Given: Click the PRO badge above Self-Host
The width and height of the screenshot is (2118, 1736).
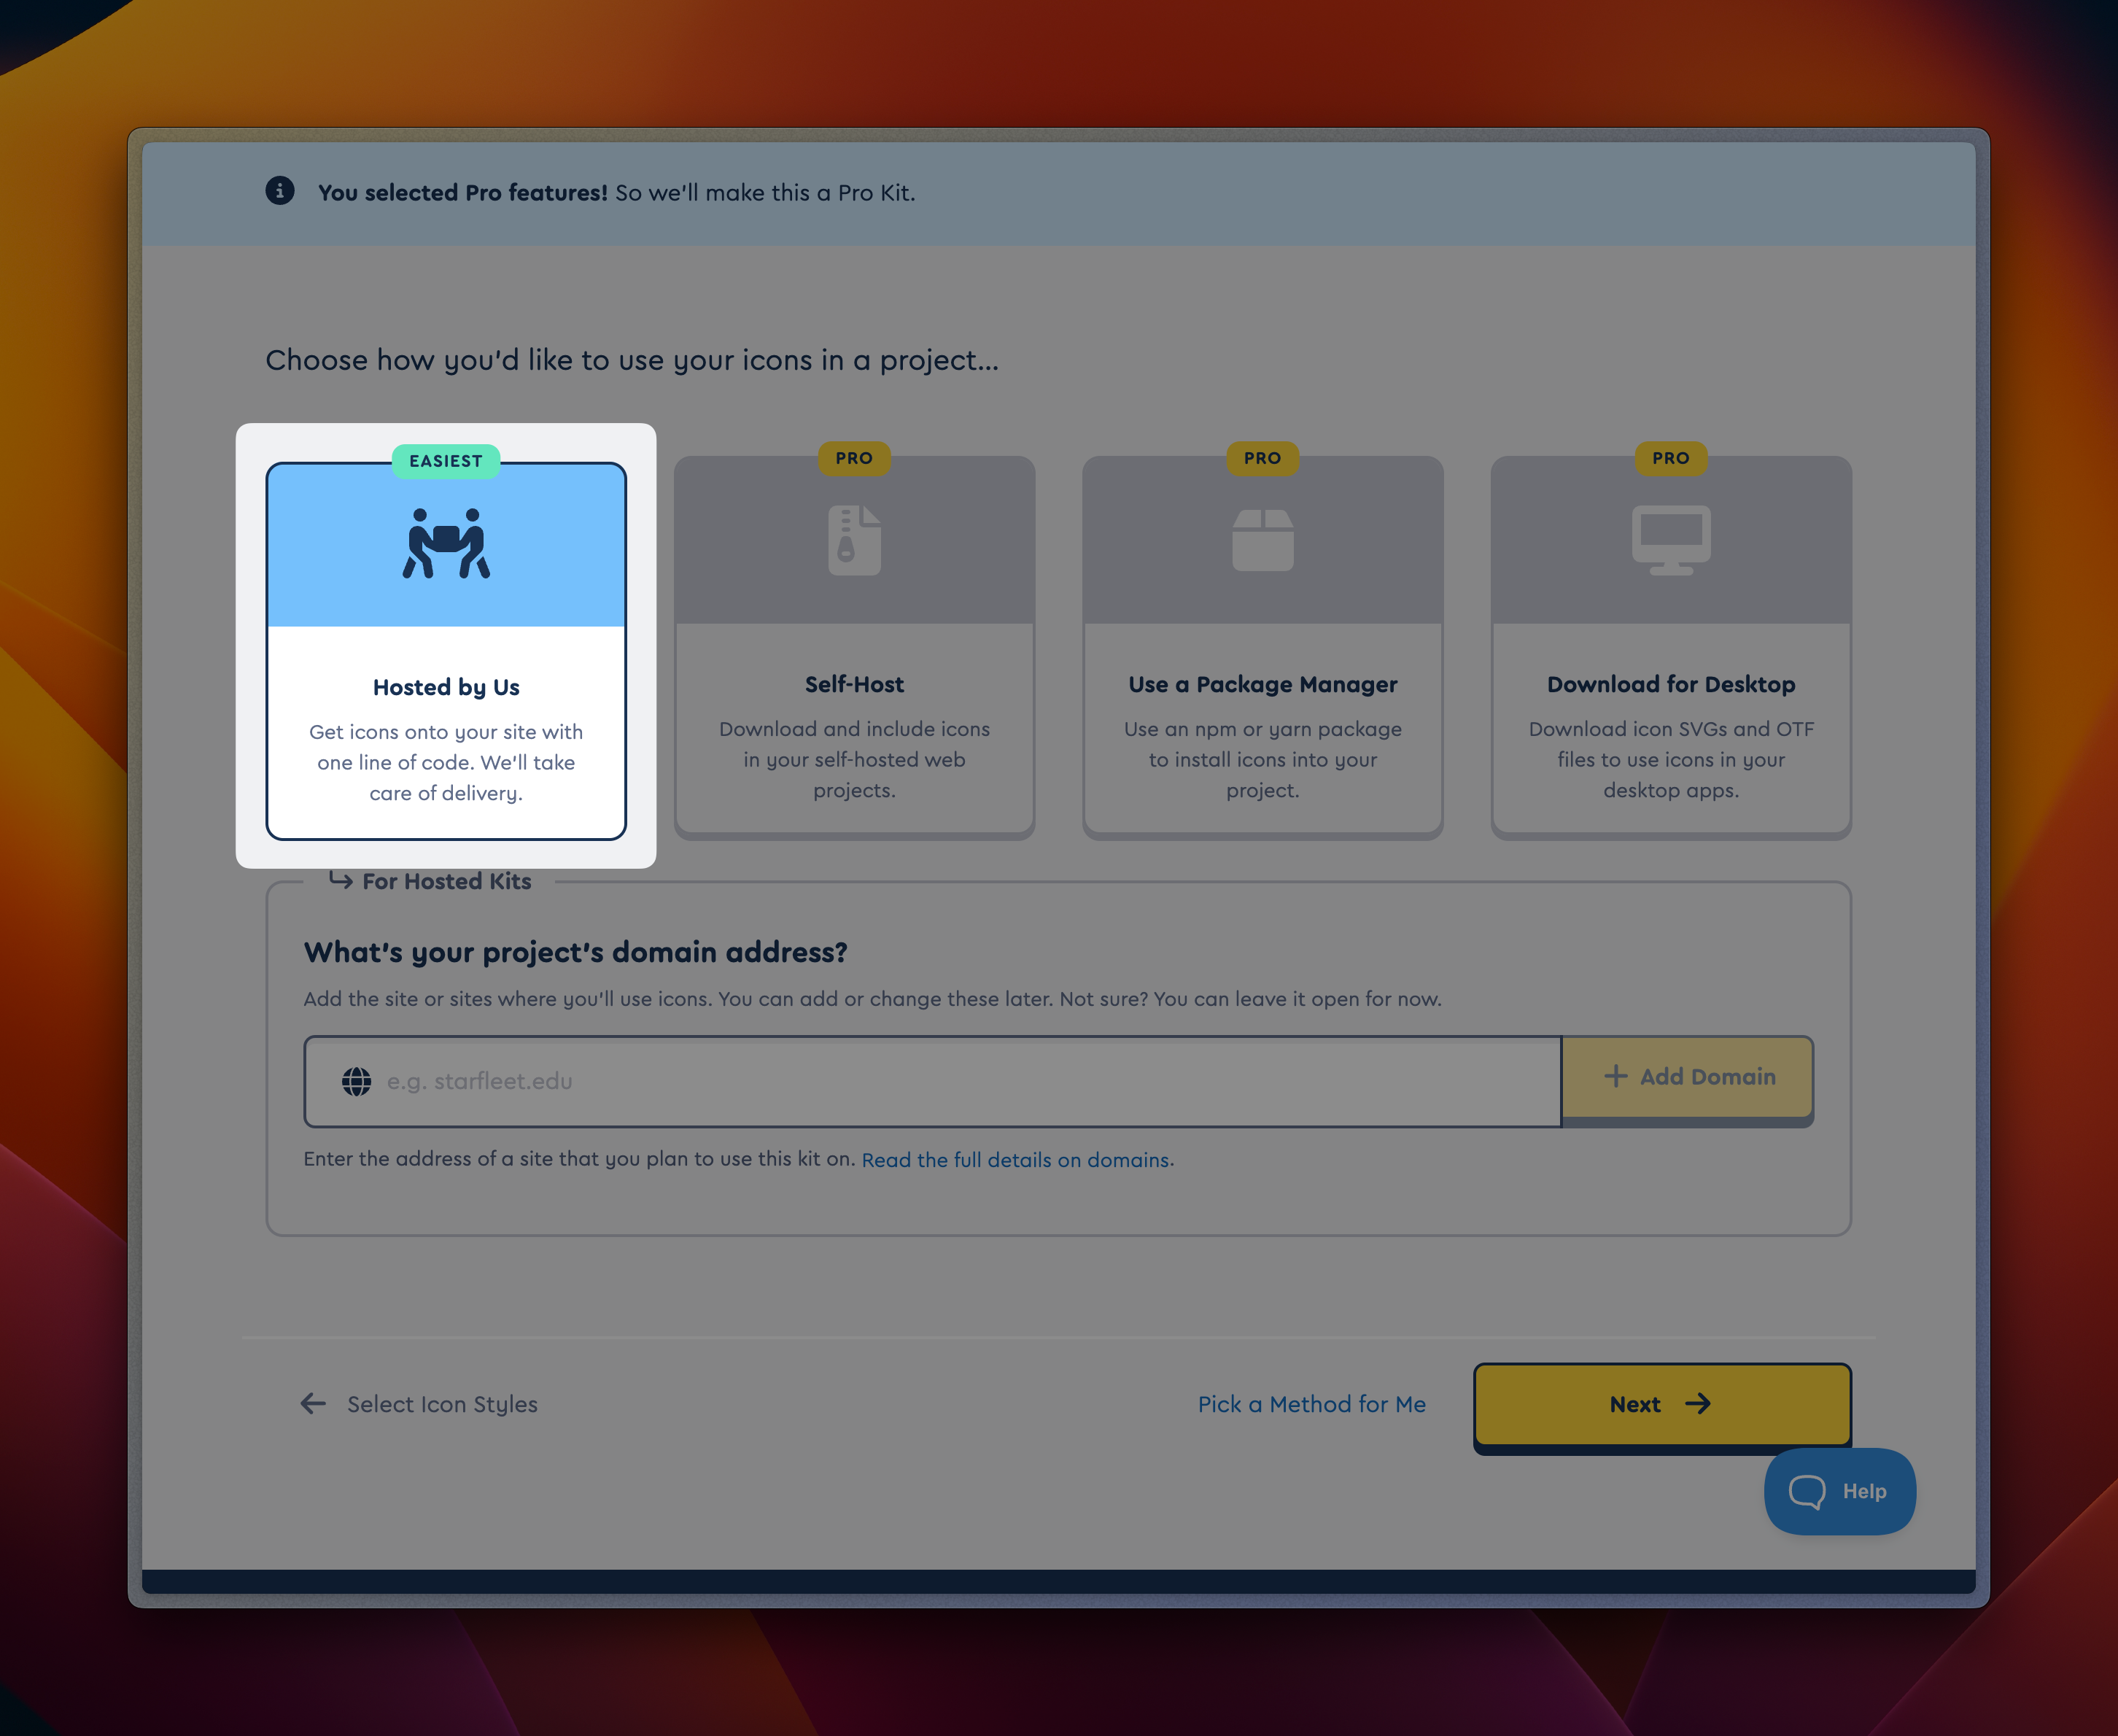Looking at the screenshot, I should [854, 458].
